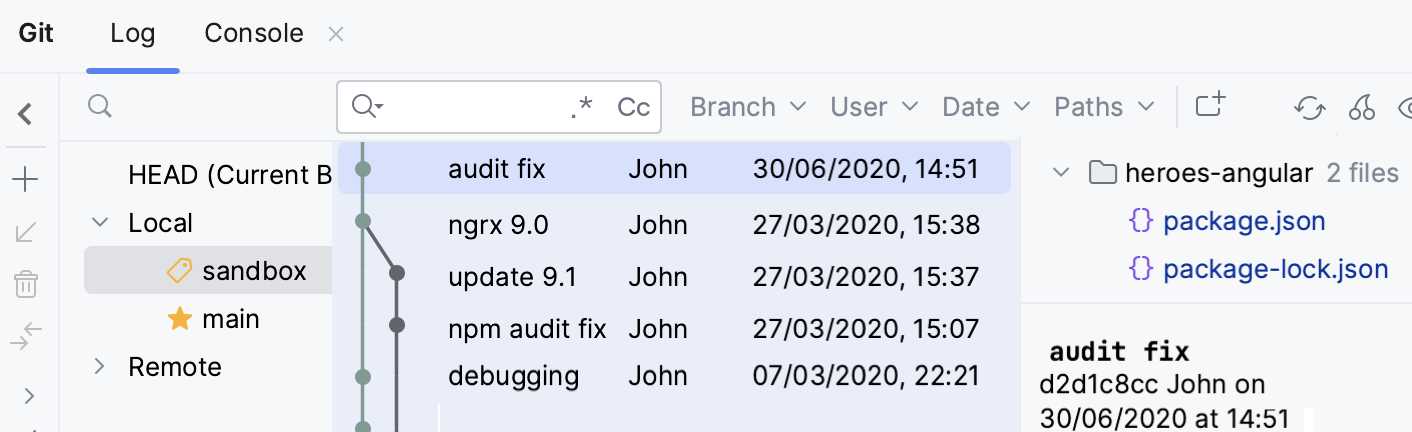Click the new branch plus icon
The width and height of the screenshot is (1412, 432).
click(x=26, y=180)
